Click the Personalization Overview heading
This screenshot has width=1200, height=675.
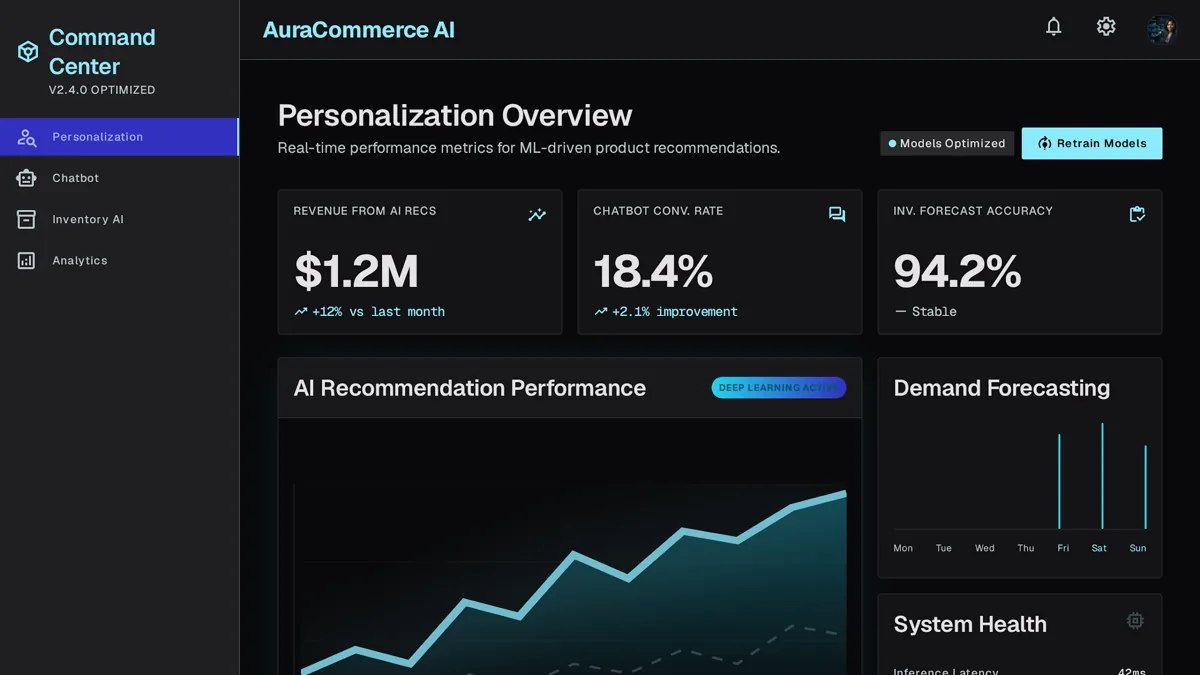pyautogui.click(x=455, y=116)
